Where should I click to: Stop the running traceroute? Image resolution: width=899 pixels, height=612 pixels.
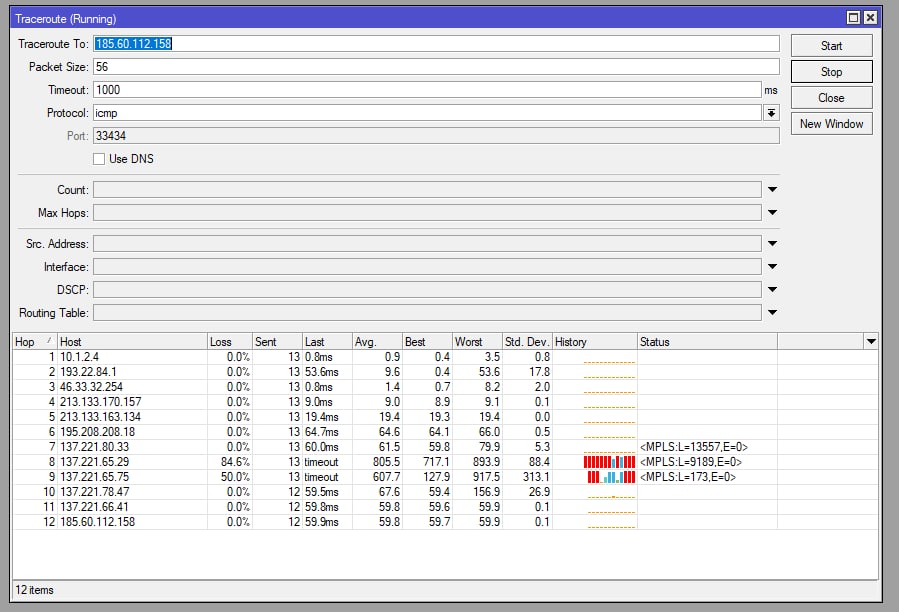click(x=831, y=72)
